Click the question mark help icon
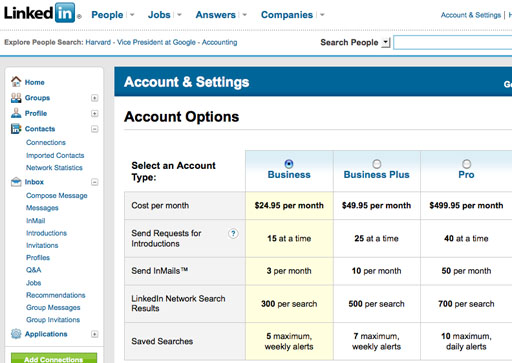Viewport: 512px width, 363px height. click(233, 234)
